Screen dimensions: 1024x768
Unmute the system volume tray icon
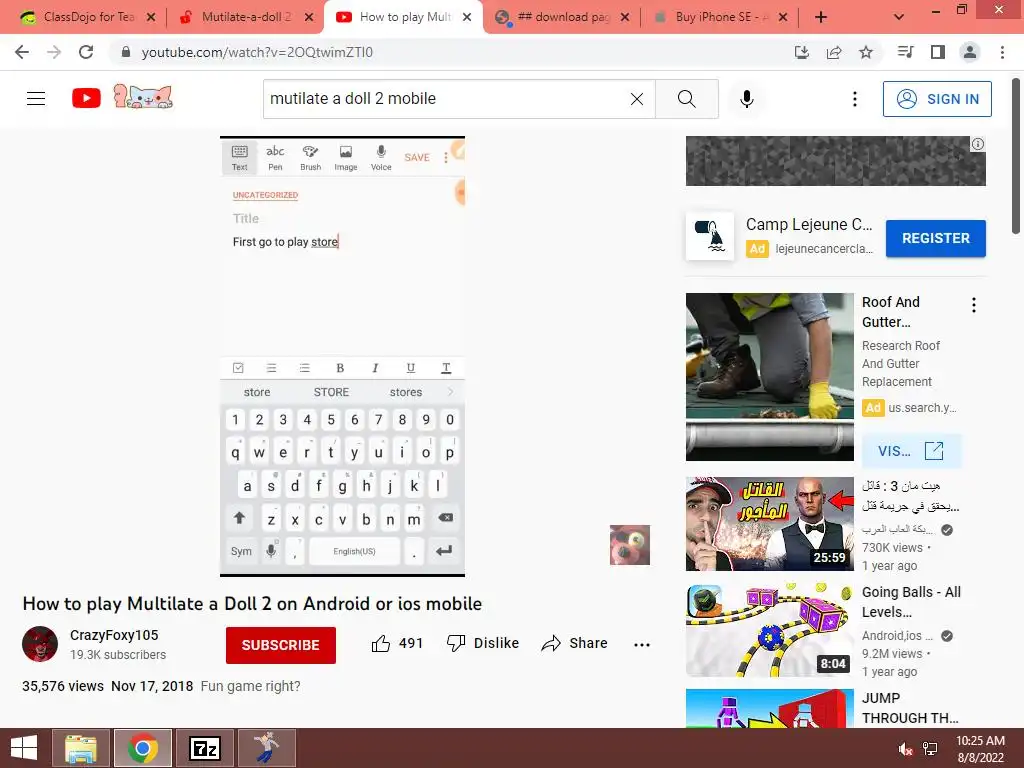[905, 749]
